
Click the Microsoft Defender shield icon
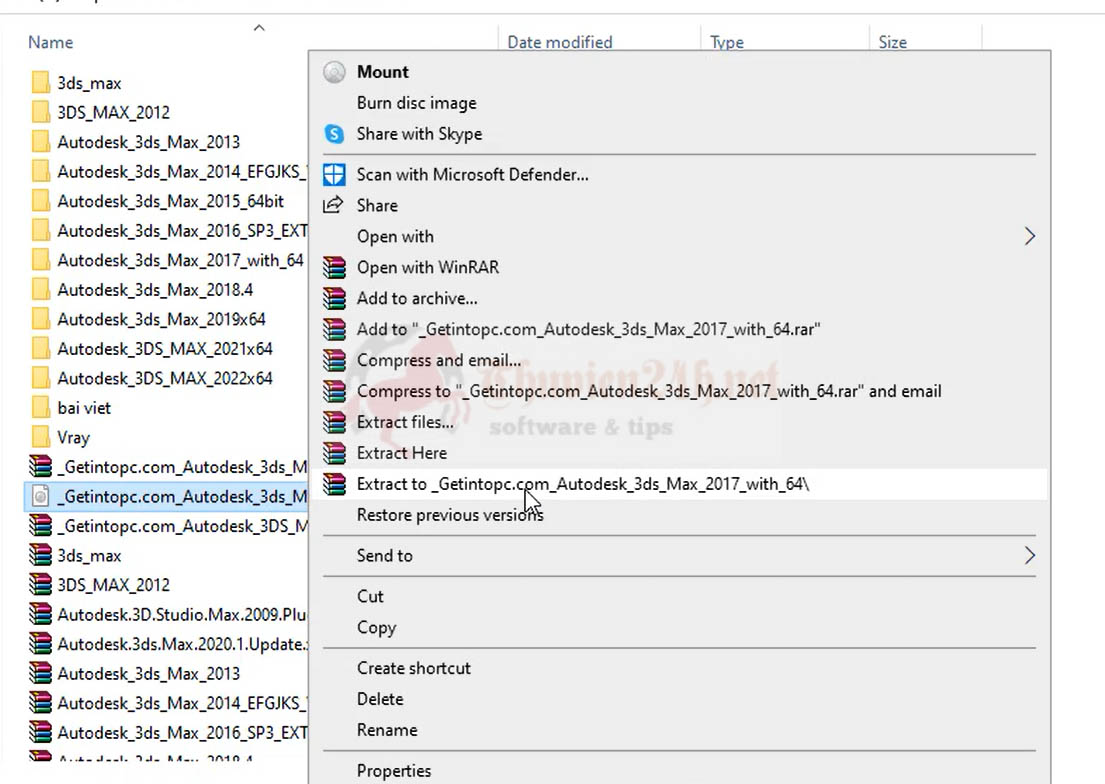click(x=335, y=175)
